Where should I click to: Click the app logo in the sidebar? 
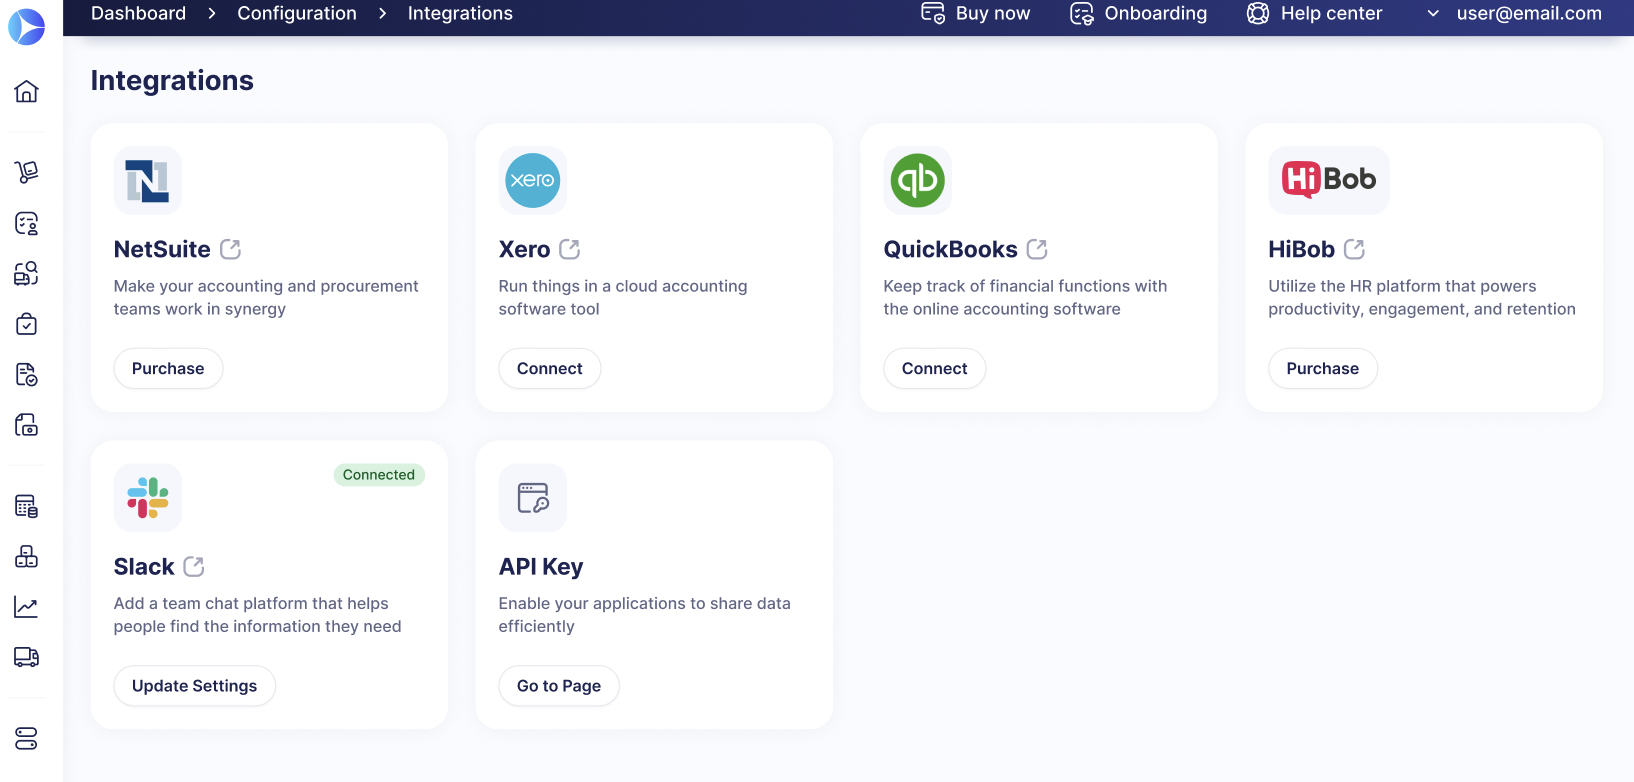(x=27, y=27)
